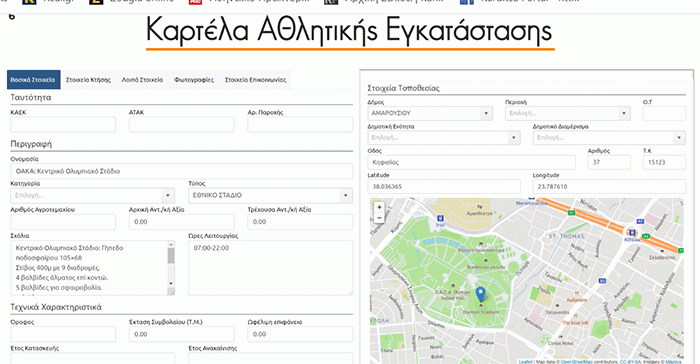700x364 pixels.
Task: Open the CC-BY-SA license link
Action: tap(630, 362)
